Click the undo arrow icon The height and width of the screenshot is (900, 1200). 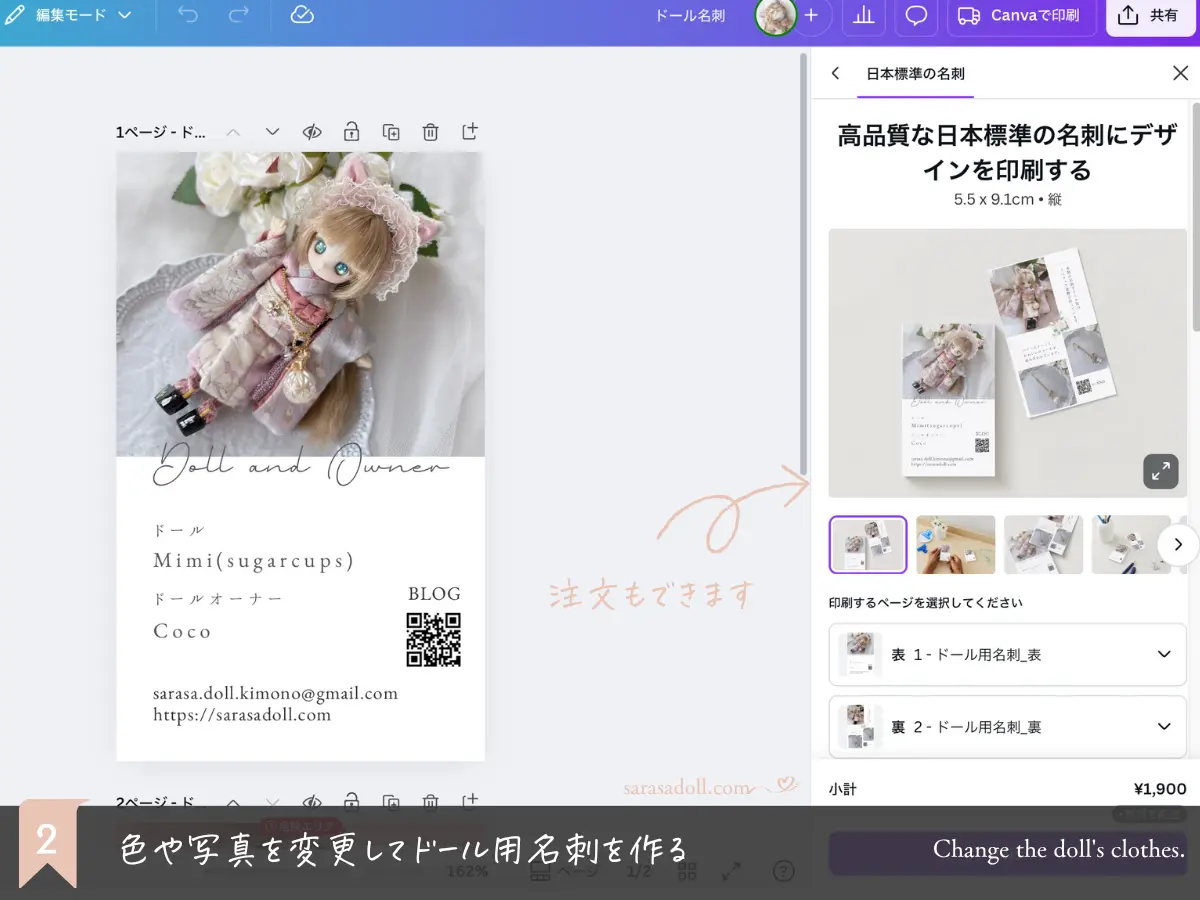click(x=188, y=15)
